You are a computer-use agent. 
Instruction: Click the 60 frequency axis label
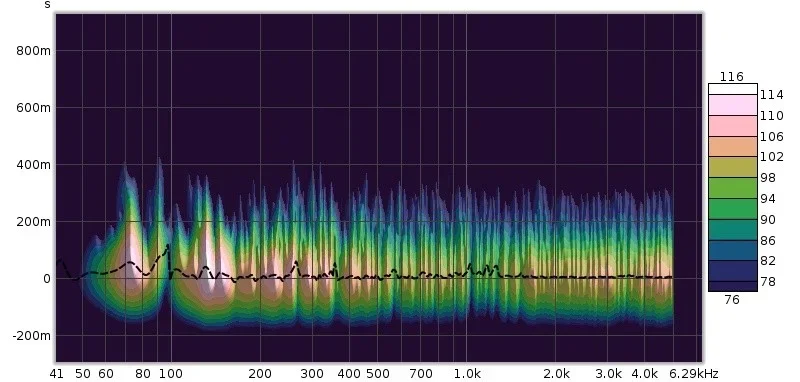pos(106,374)
